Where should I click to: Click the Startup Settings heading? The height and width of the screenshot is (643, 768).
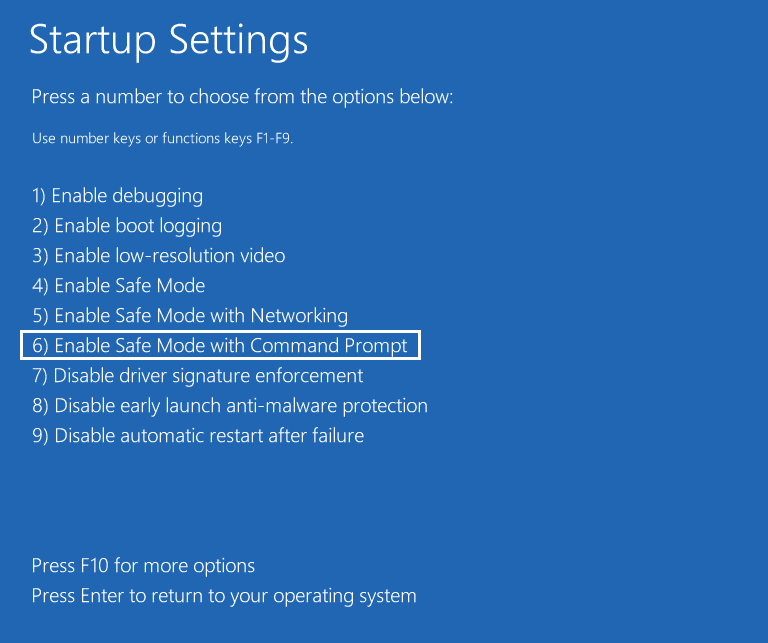tap(168, 41)
